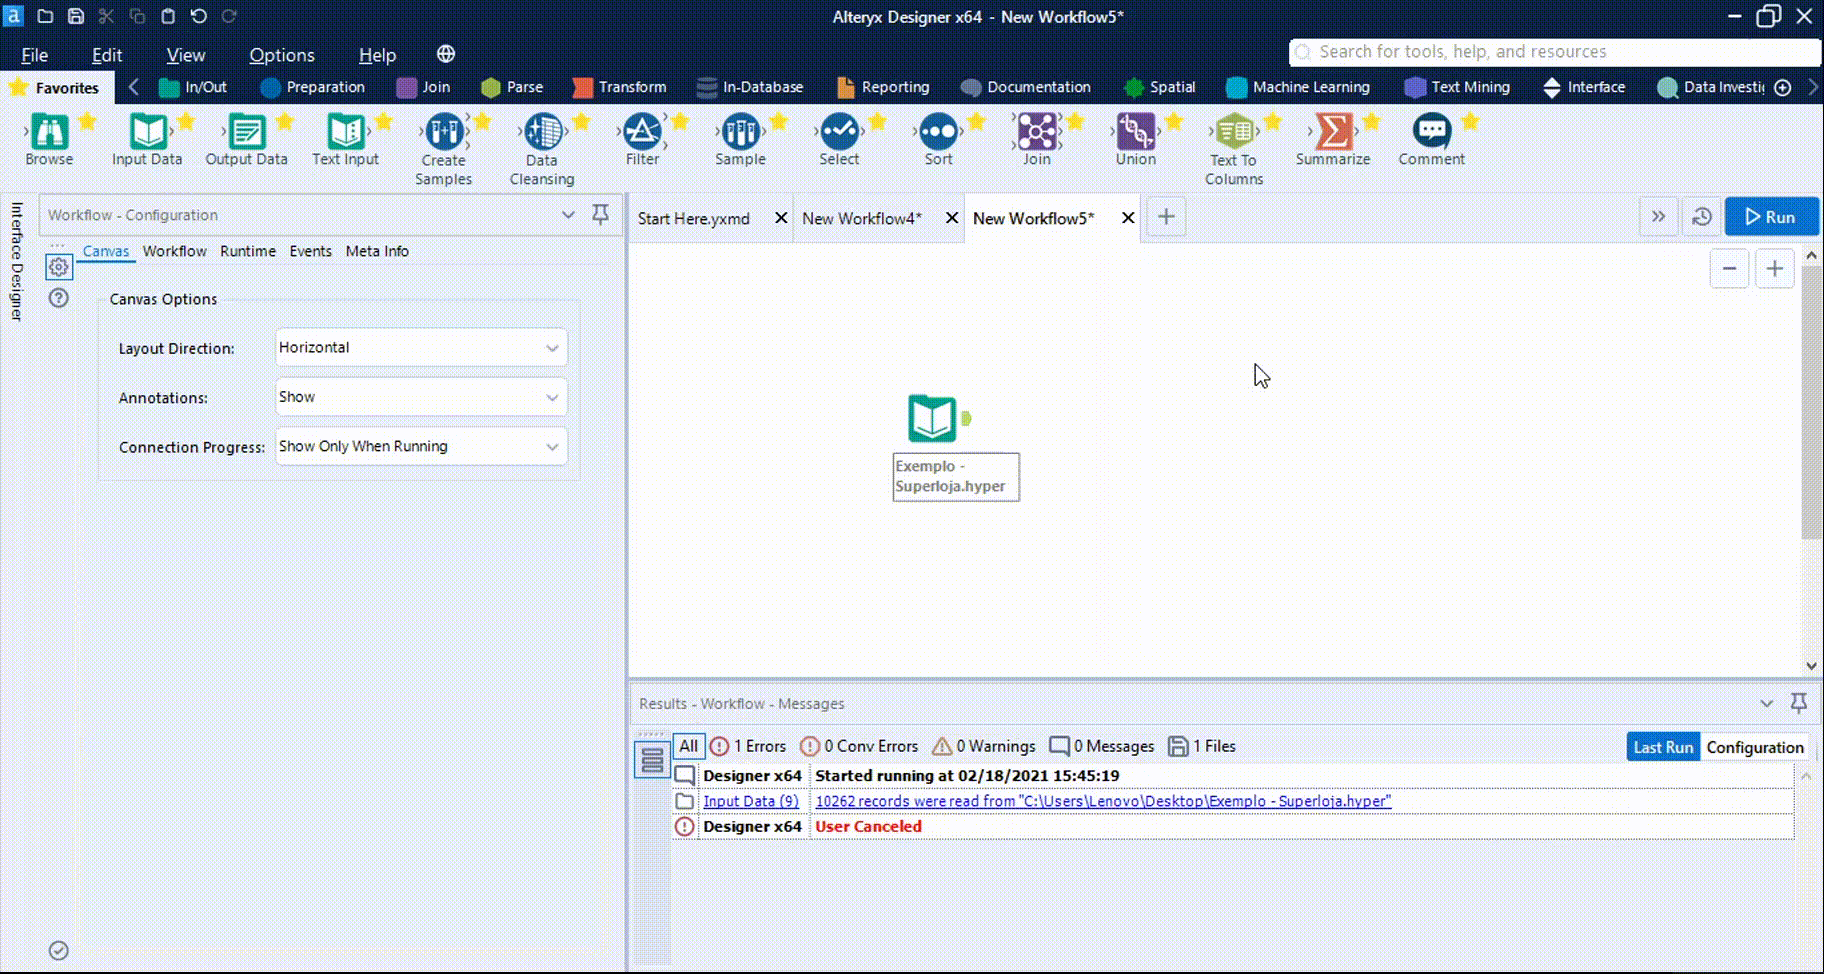Open the Layout Direction dropdown
Viewport: 1824px width, 974px height.
pos(421,347)
